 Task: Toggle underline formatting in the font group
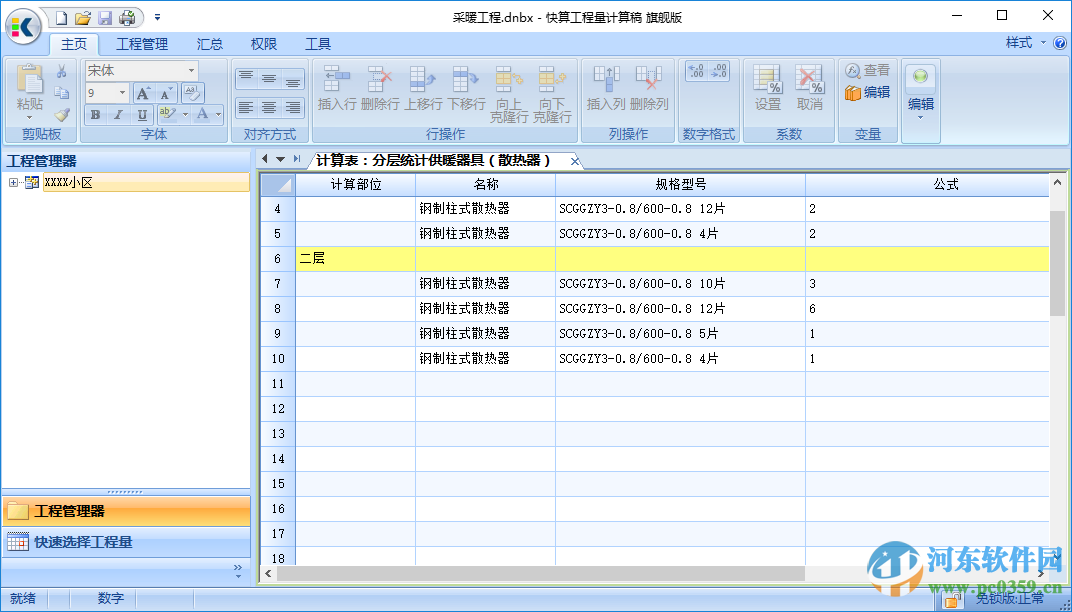(140, 115)
